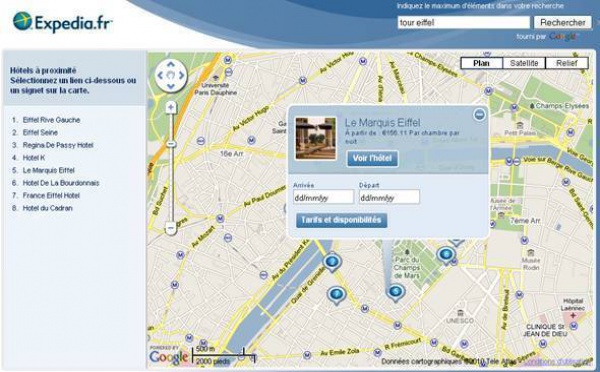
Task: Open the Eiffel Seine hotel link
Action: (x=40, y=132)
